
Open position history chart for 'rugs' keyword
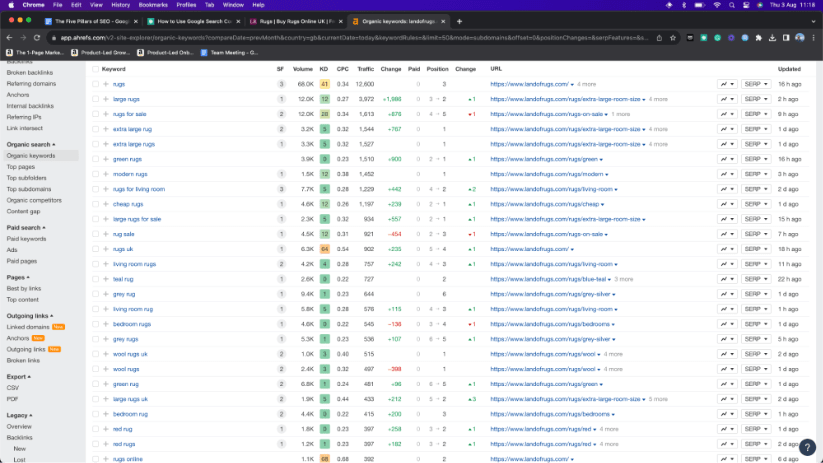(725, 84)
